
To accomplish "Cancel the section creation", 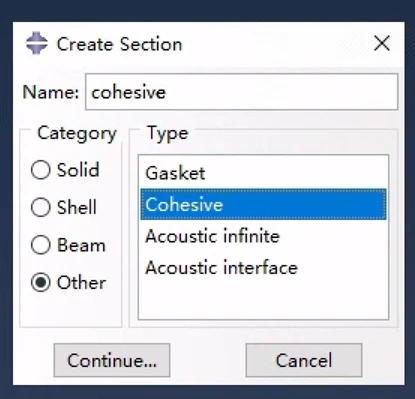I will [x=304, y=360].
